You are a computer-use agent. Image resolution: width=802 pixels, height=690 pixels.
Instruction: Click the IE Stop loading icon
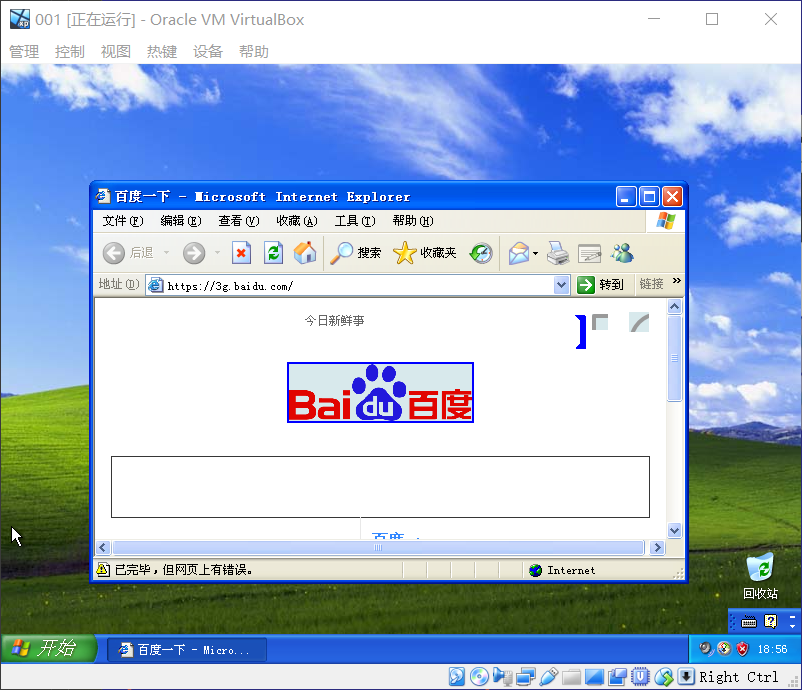tap(241, 253)
